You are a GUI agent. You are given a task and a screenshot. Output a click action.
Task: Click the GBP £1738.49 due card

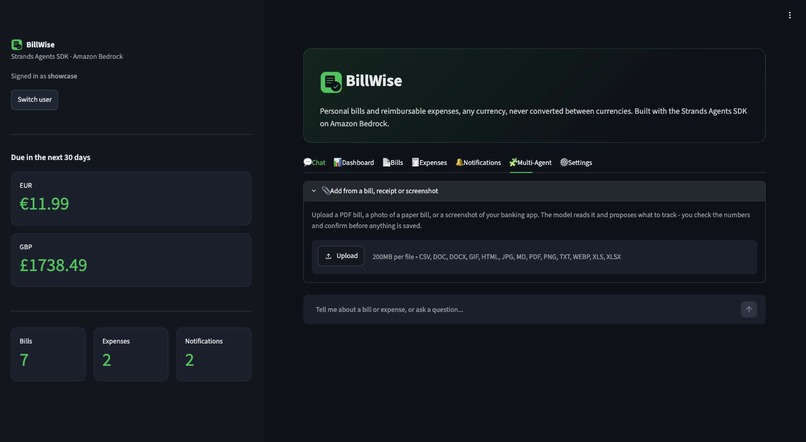coord(131,260)
